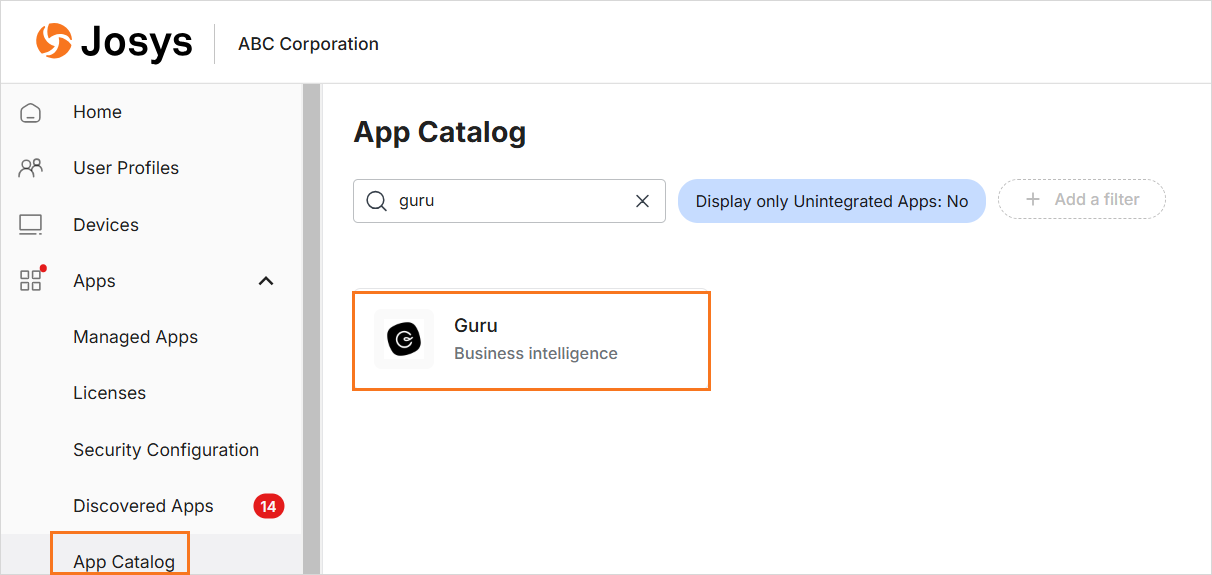Viewport: 1212px width, 575px height.
Task: Open the Home icon in sidebar
Action: coord(31,112)
